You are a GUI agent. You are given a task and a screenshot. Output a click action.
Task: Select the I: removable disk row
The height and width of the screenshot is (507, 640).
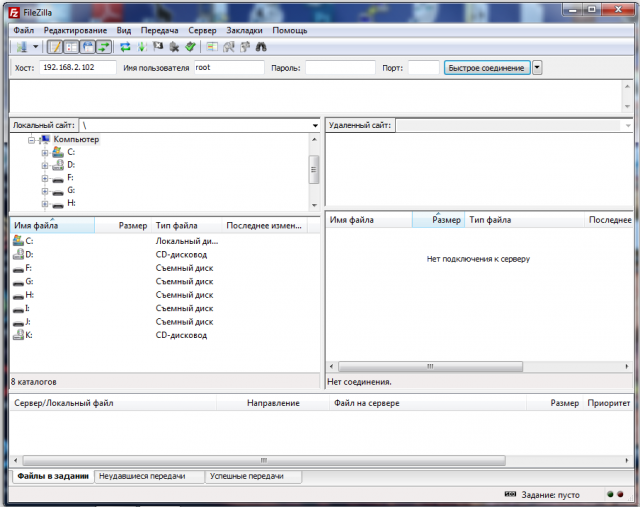point(165,308)
